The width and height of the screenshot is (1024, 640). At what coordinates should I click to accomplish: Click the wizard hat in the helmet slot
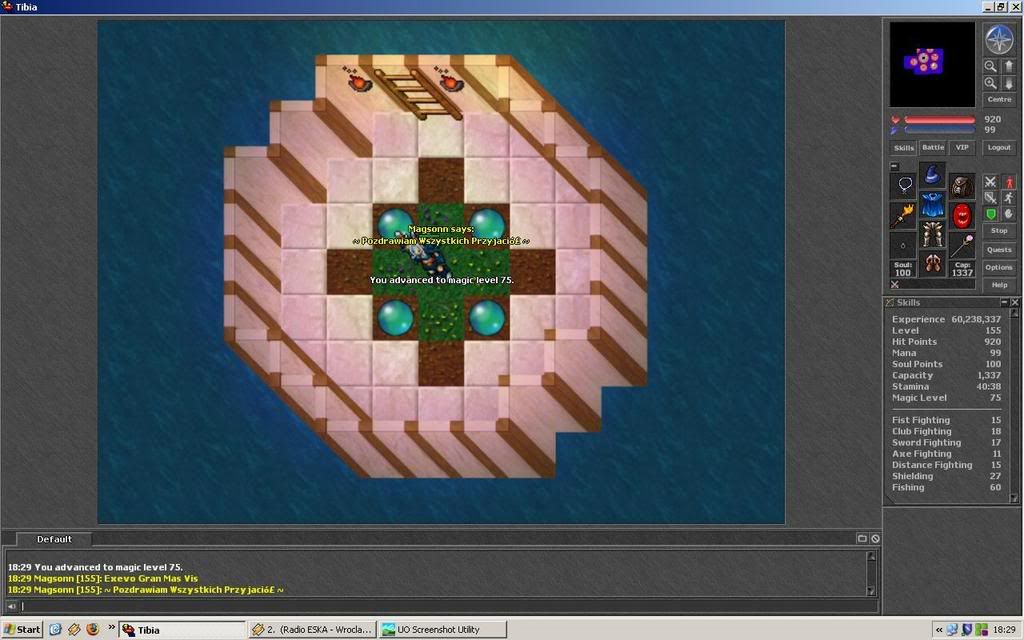(933, 175)
